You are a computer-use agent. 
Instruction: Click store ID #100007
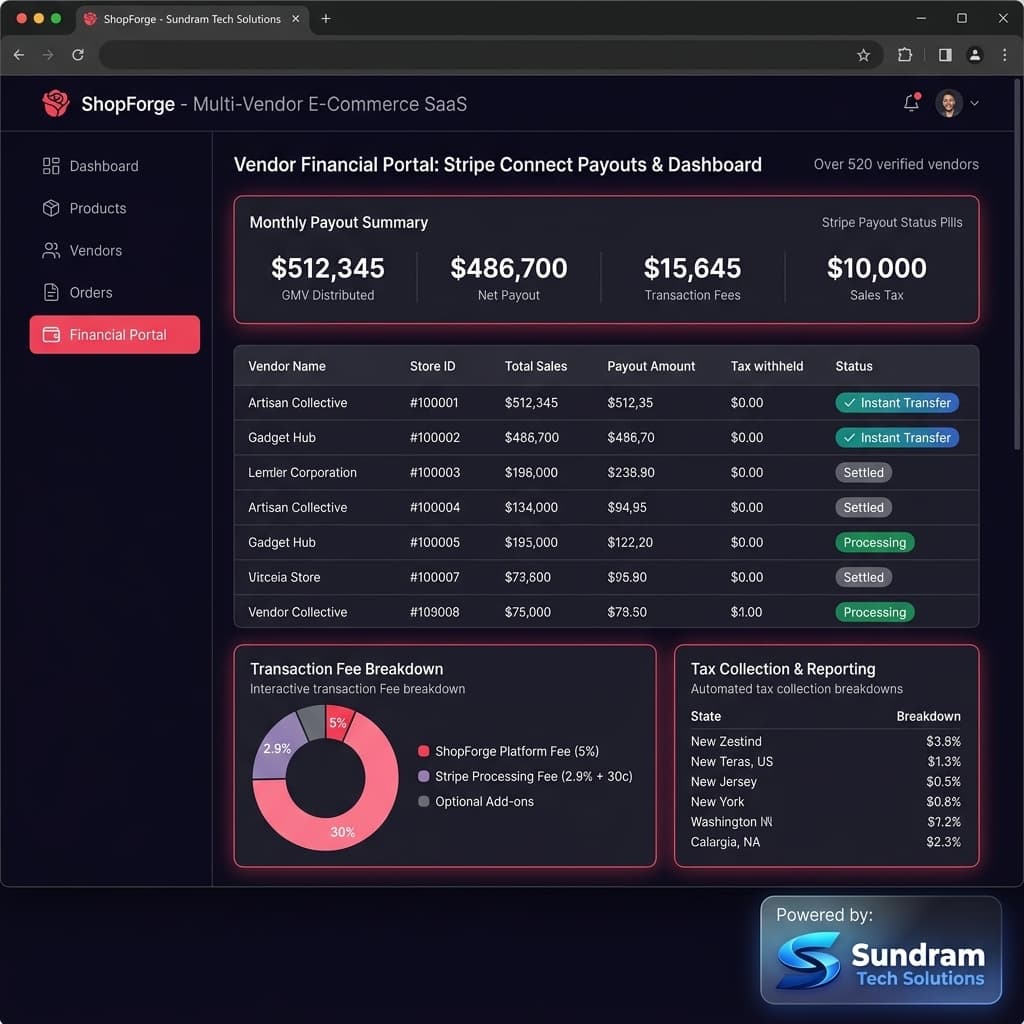tap(434, 577)
